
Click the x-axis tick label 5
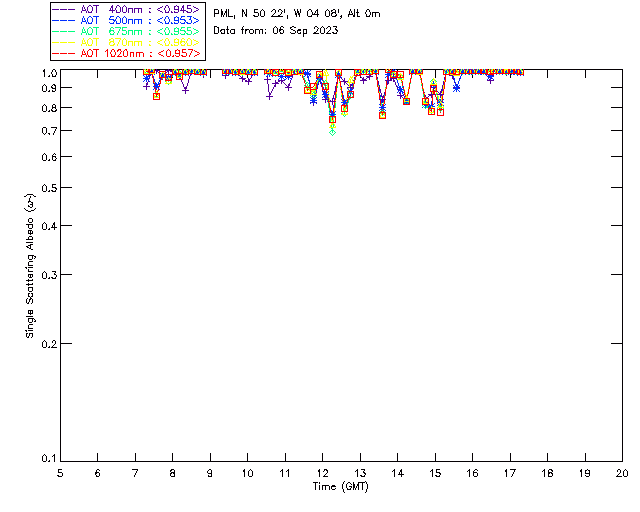[60, 473]
